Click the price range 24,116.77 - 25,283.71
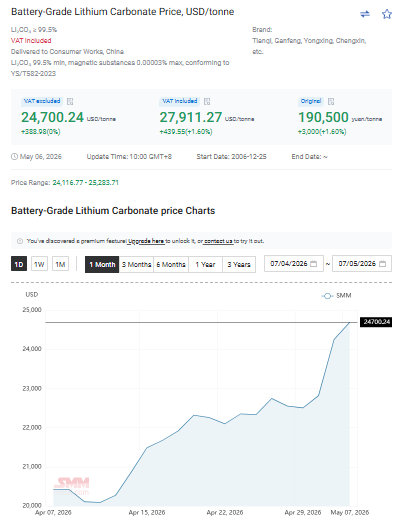This screenshot has width=400, height=527. [86, 183]
